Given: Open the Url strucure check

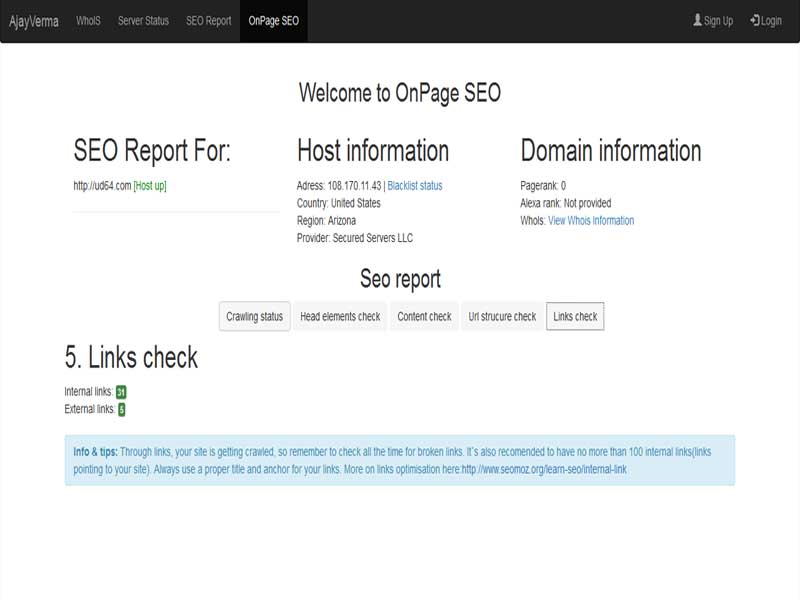Looking at the screenshot, I should point(502,316).
